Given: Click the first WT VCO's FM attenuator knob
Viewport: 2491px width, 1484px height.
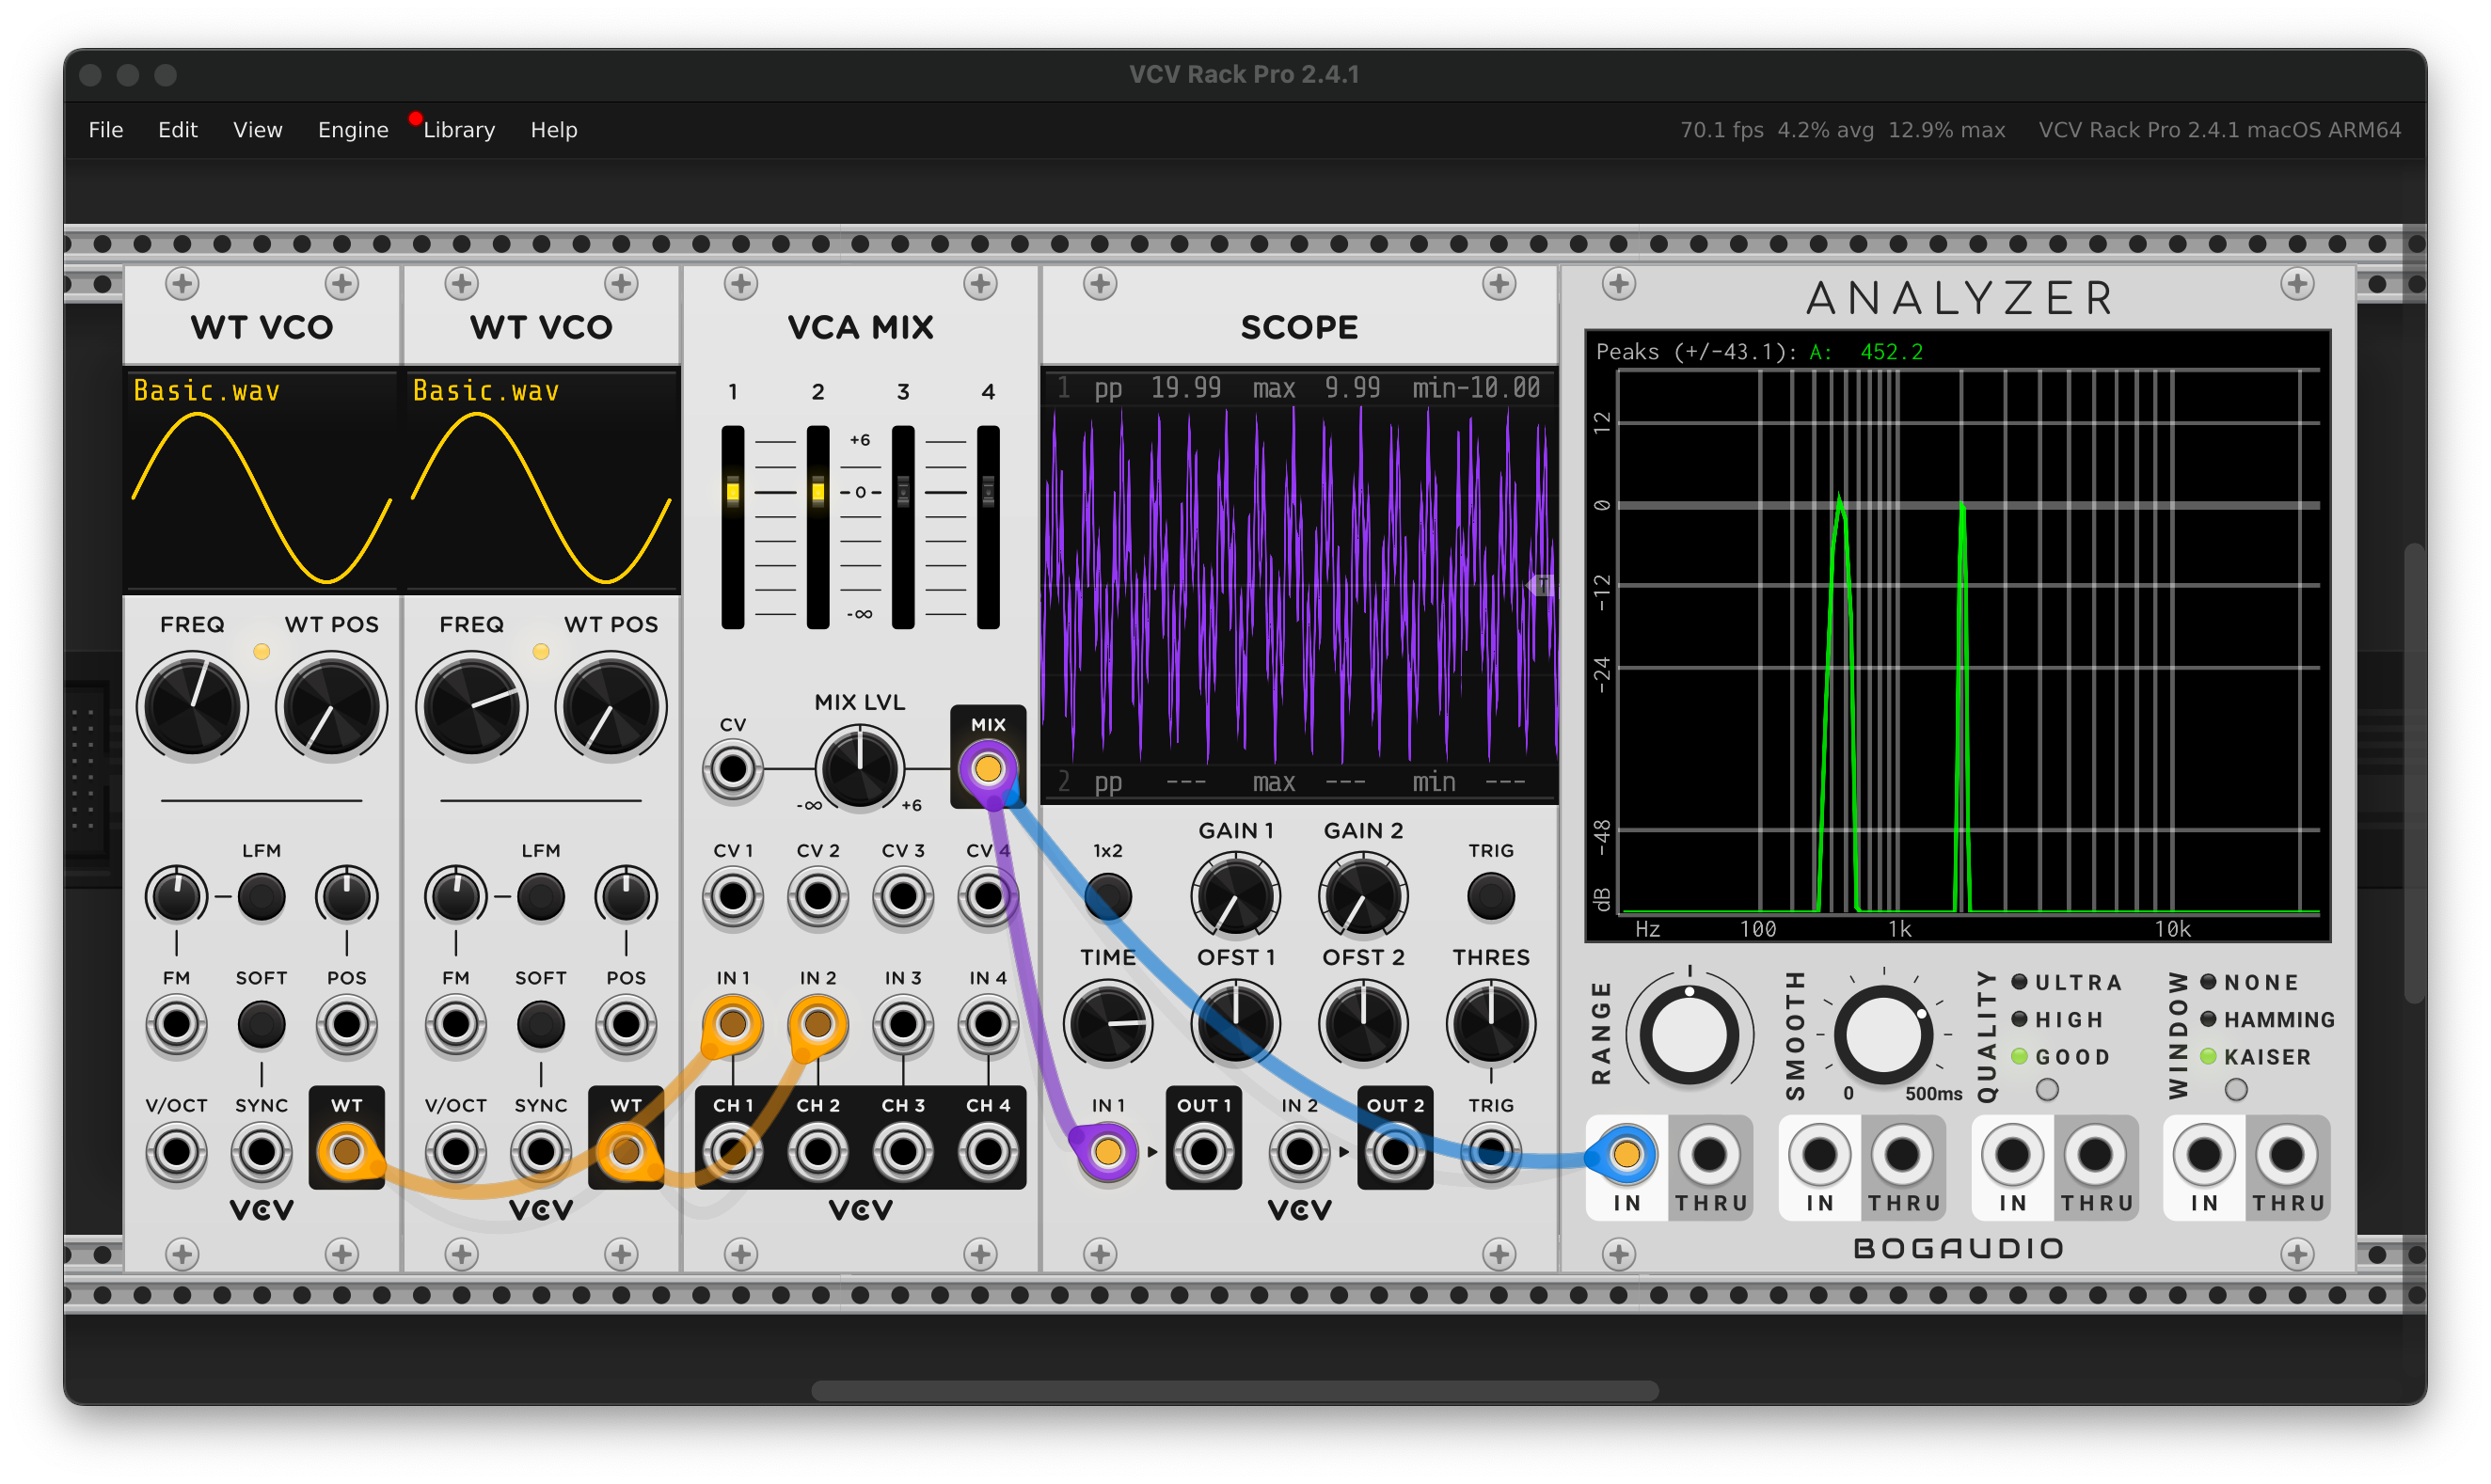Looking at the screenshot, I should click(x=177, y=896).
